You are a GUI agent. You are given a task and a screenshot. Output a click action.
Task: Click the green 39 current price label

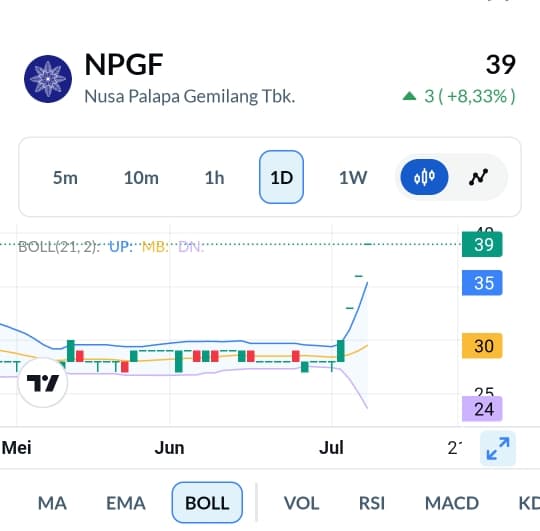(482, 244)
